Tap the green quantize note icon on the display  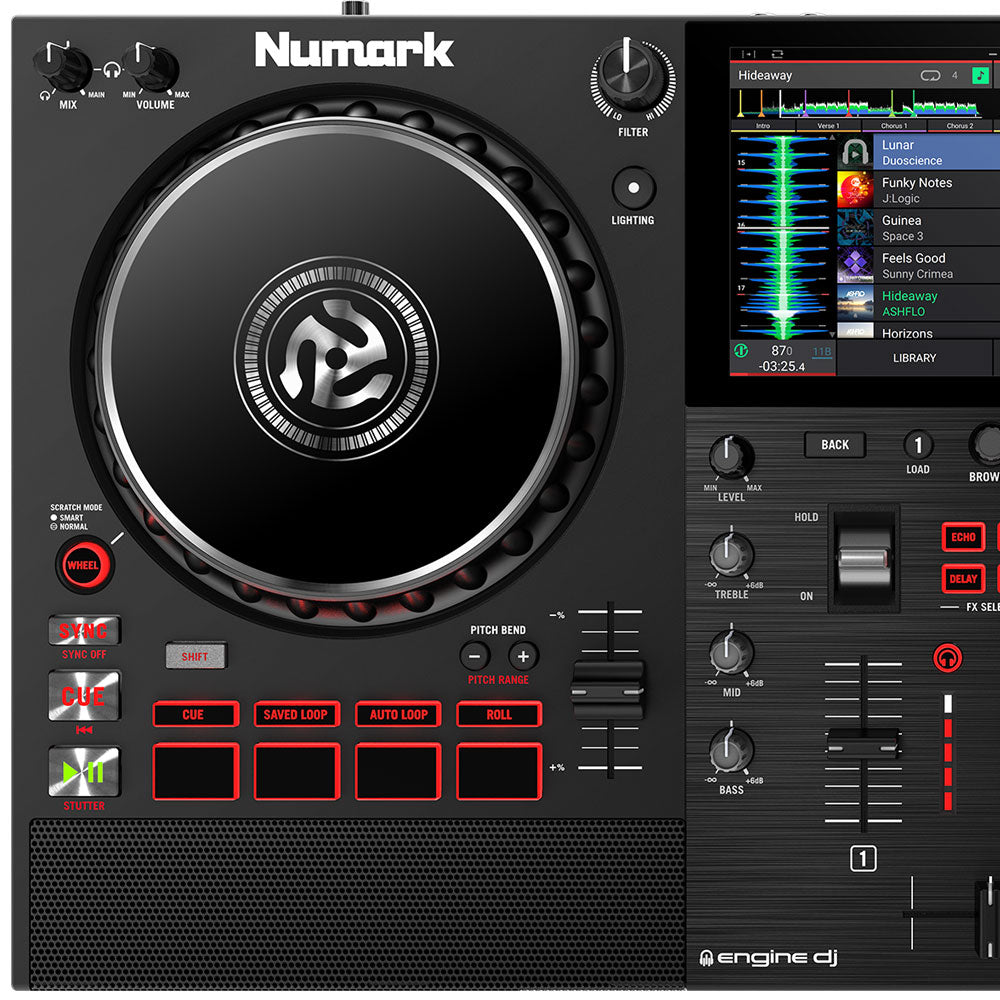pyautogui.click(x=980, y=75)
